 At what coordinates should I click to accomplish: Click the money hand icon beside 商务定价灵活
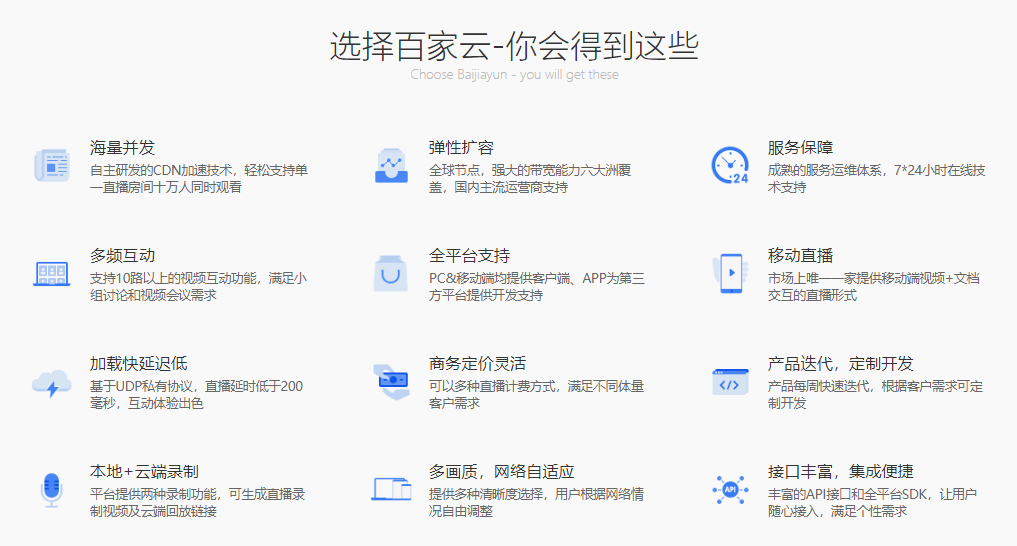(391, 381)
